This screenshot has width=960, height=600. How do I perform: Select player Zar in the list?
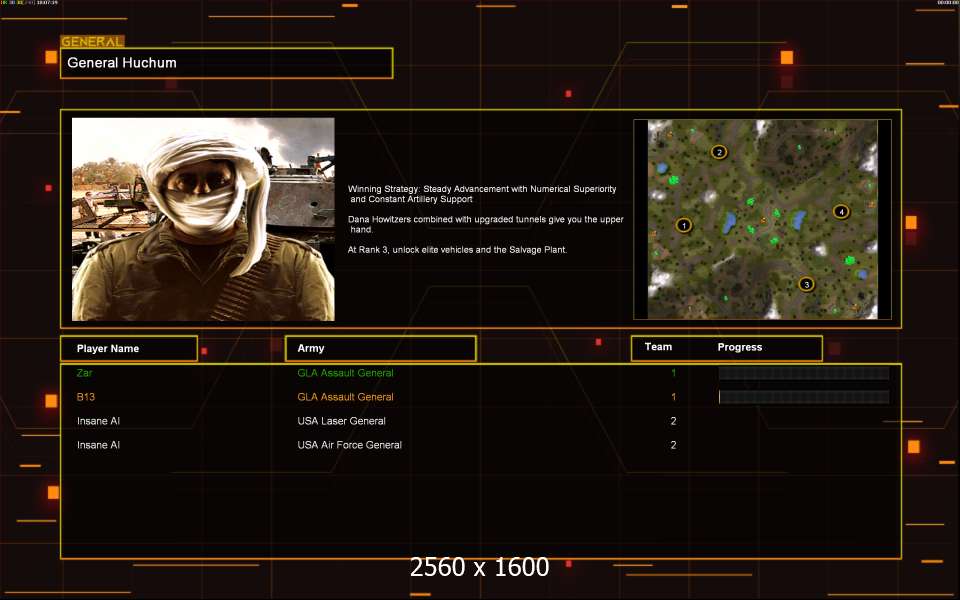[x=84, y=373]
